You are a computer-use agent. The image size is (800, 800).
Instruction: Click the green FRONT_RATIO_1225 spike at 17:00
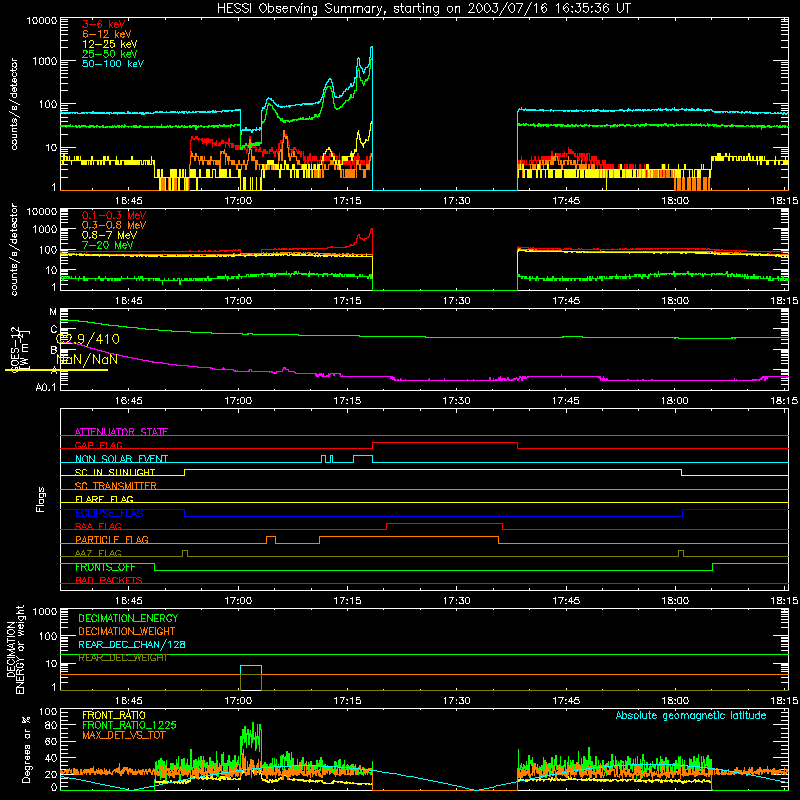251,735
